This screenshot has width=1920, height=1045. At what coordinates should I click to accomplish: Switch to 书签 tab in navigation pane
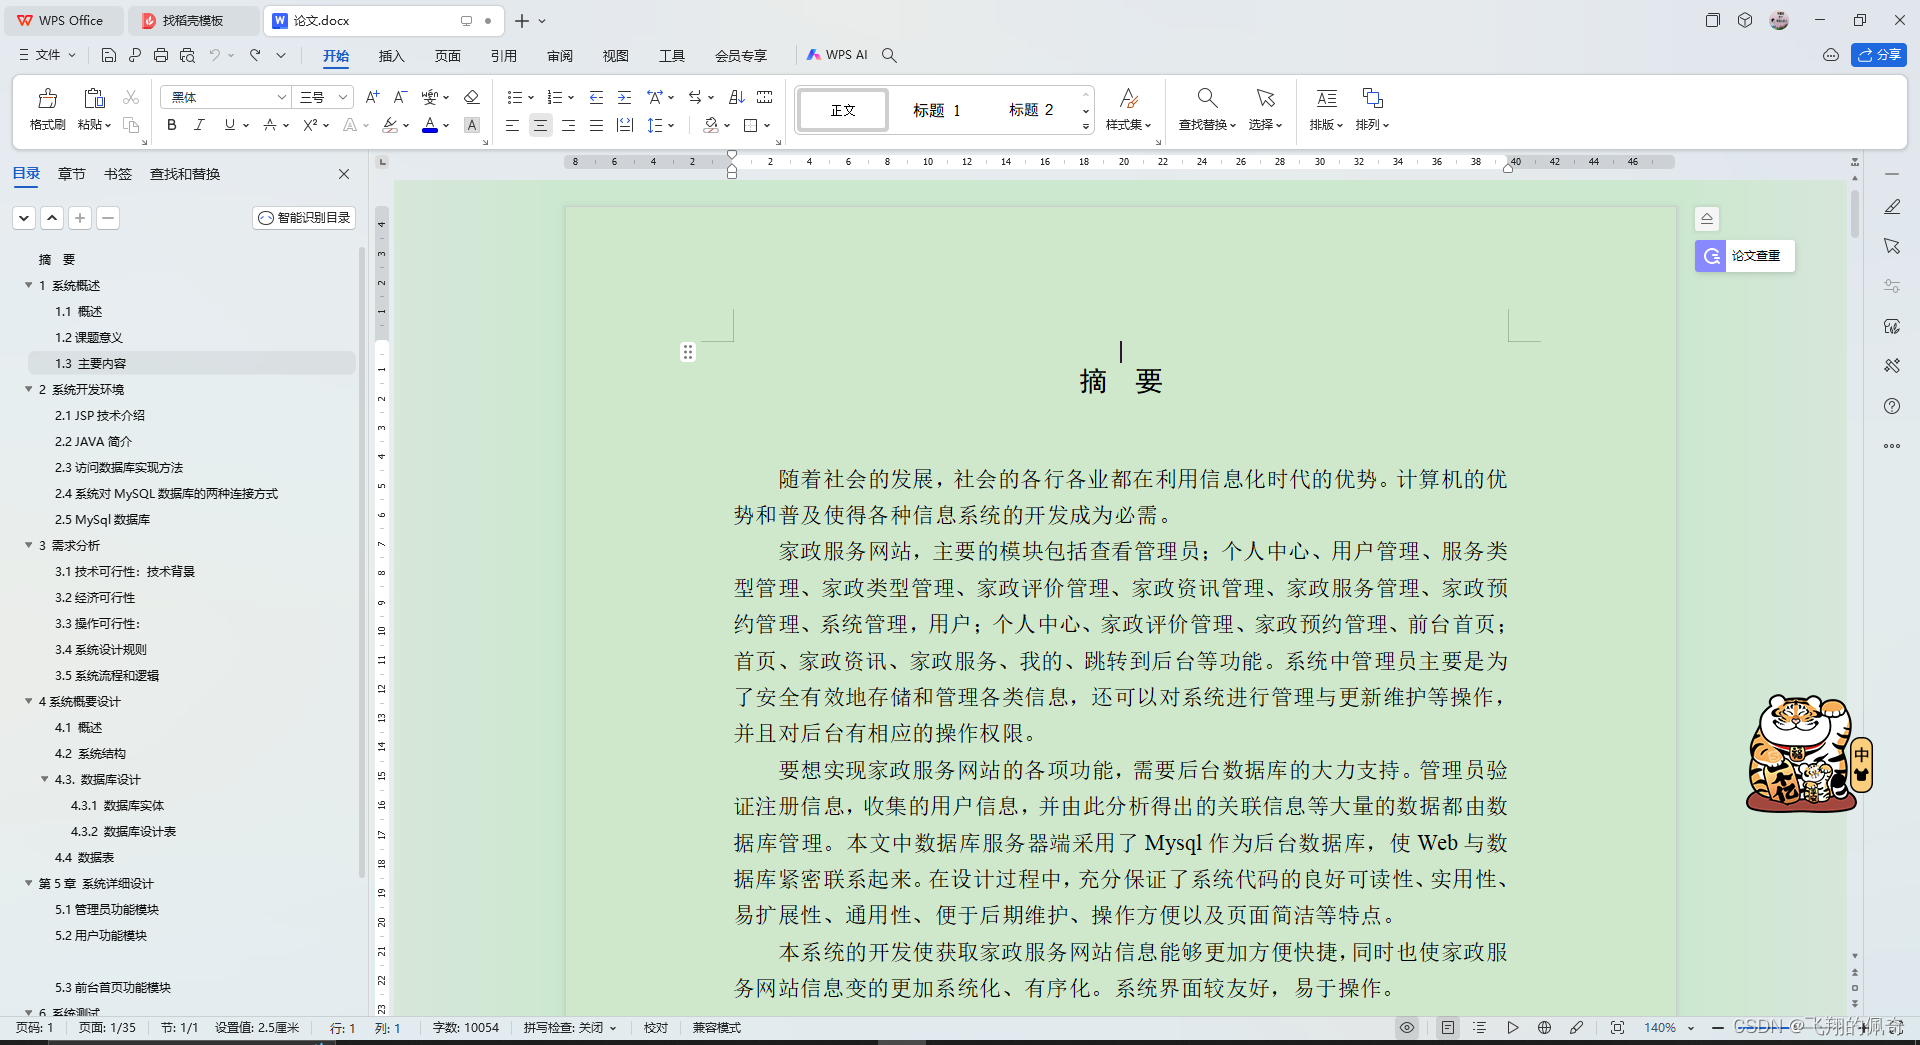(x=118, y=174)
